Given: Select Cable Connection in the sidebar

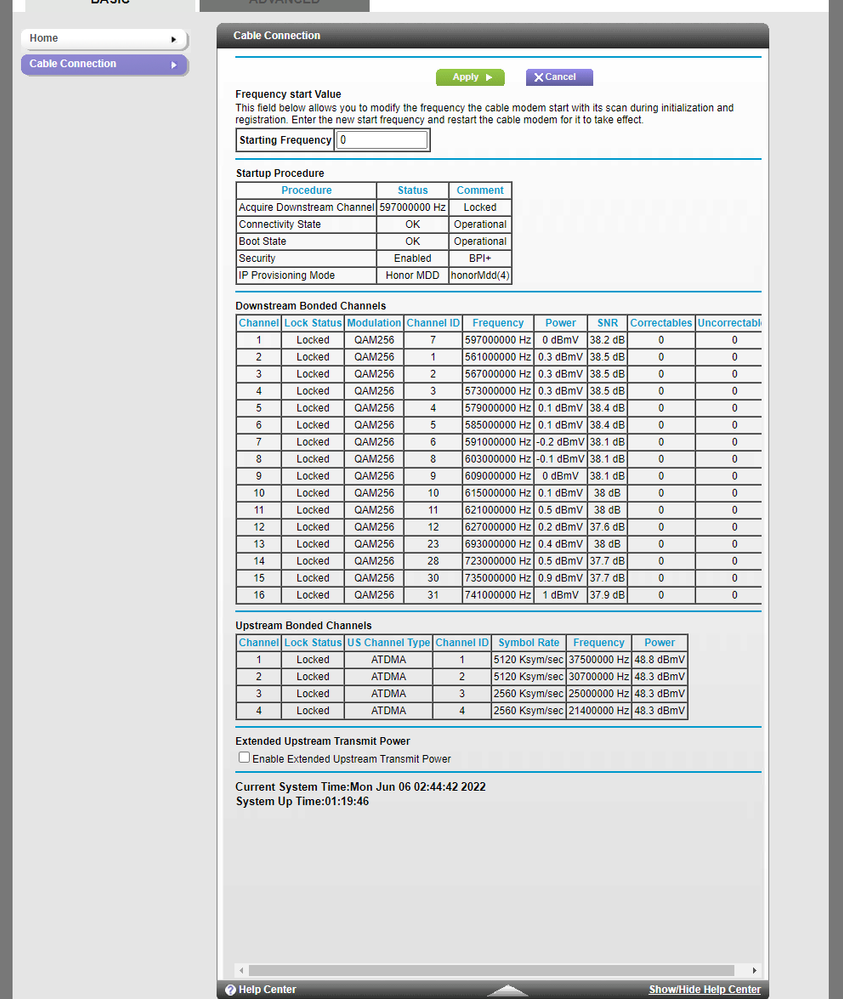Looking at the screenshot, I should (104, 64).
